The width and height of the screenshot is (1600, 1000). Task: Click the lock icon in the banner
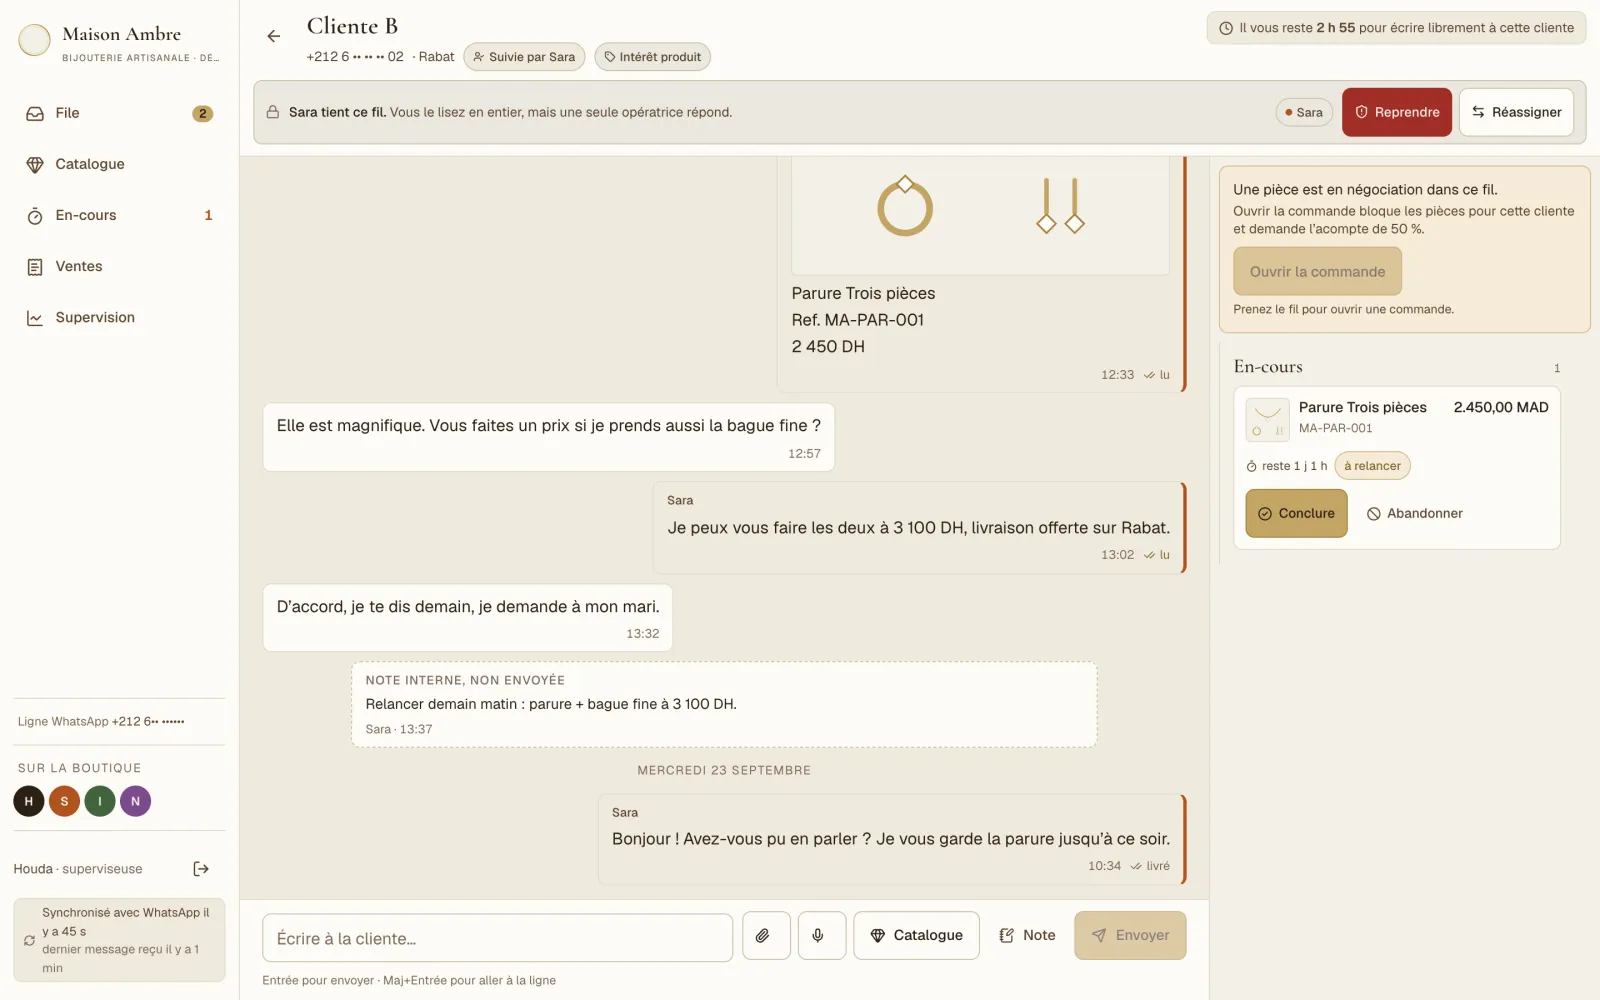(x=272, y=112)
